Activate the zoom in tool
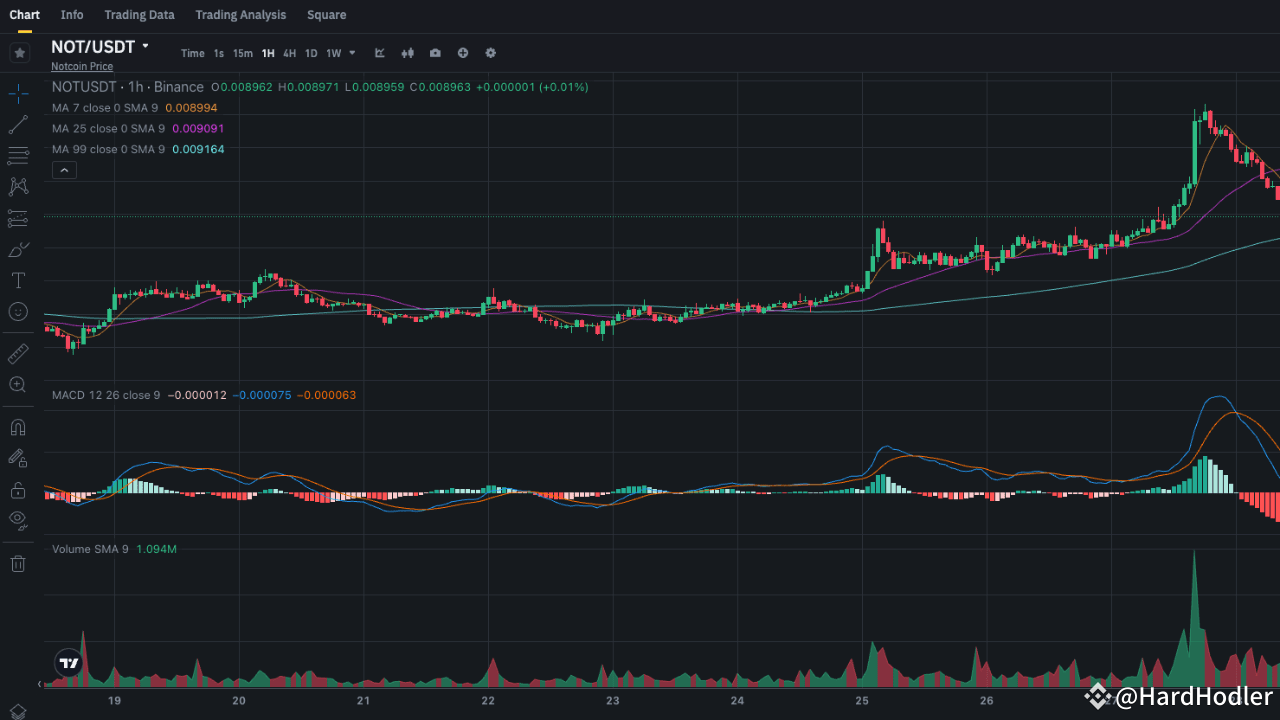The height and width of the screenshot is (720, 1280). coord(18,384)
